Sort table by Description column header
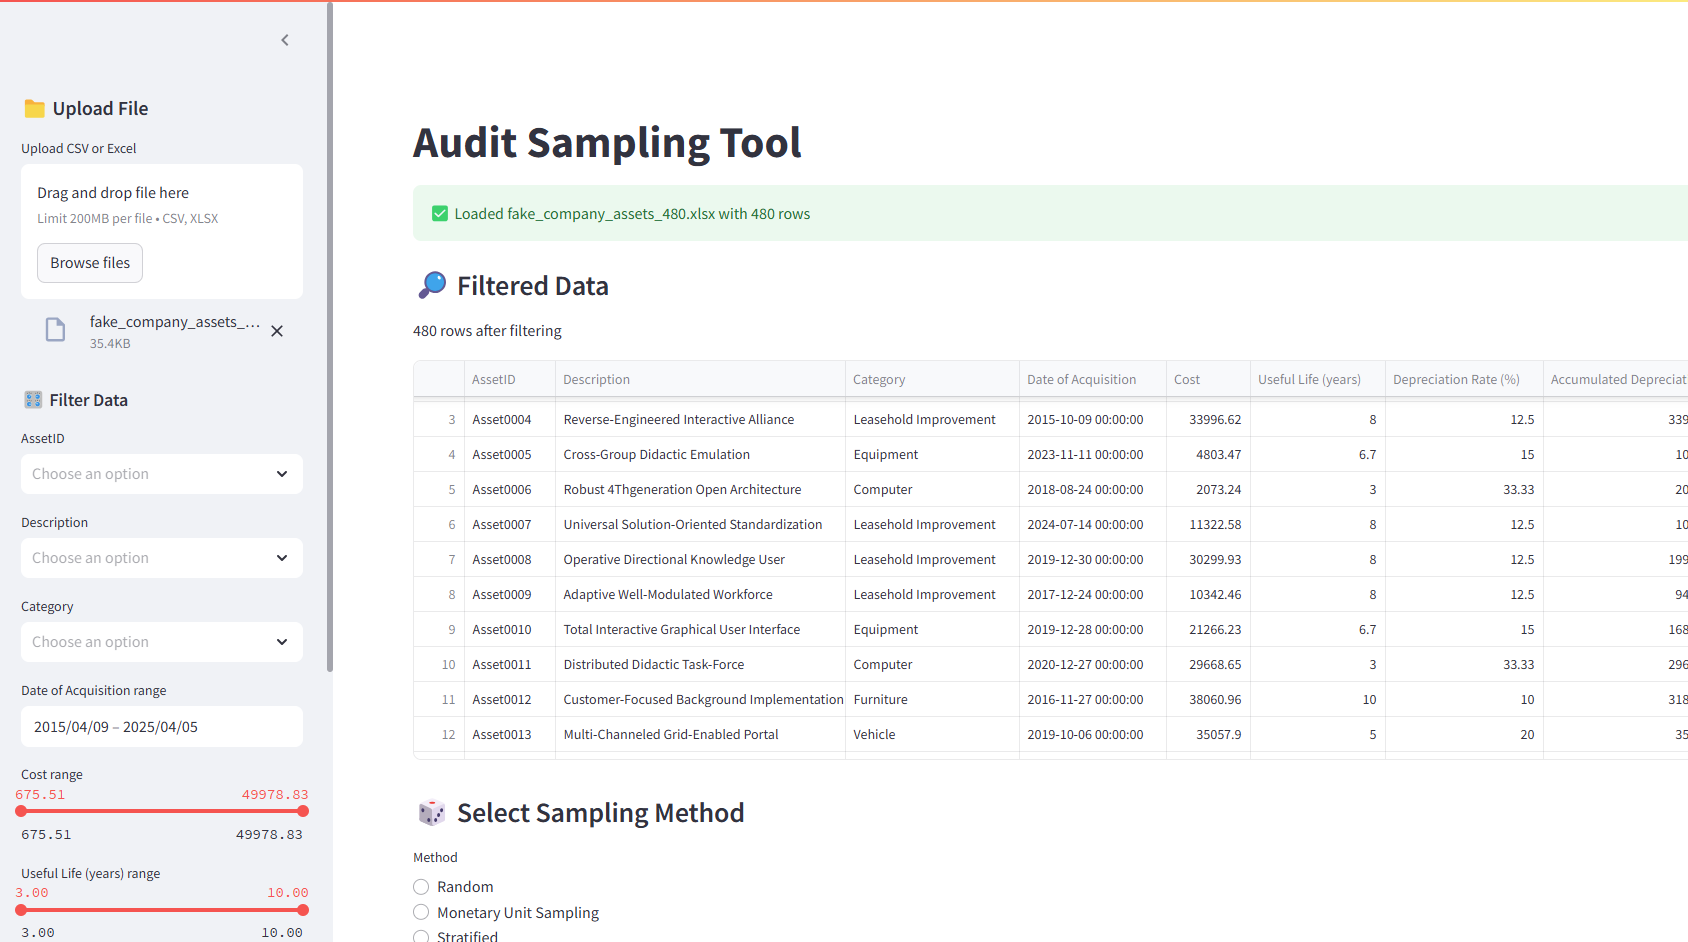The width and height of the screenshot is (1688, 942). (x=700, y=379)
